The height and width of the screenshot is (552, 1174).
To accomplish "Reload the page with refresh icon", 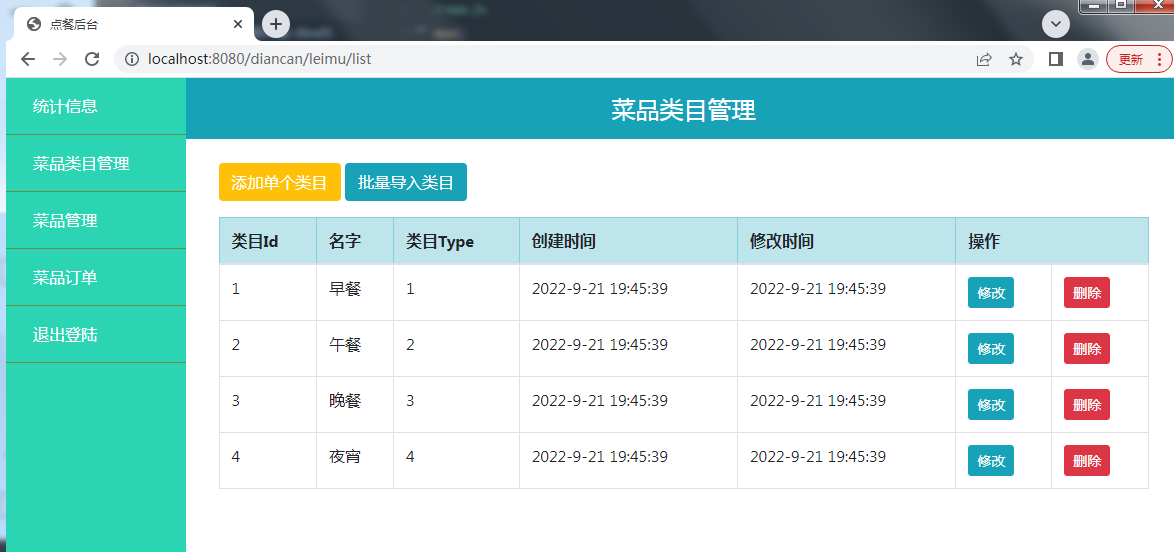I will click(x=92, y=59).
